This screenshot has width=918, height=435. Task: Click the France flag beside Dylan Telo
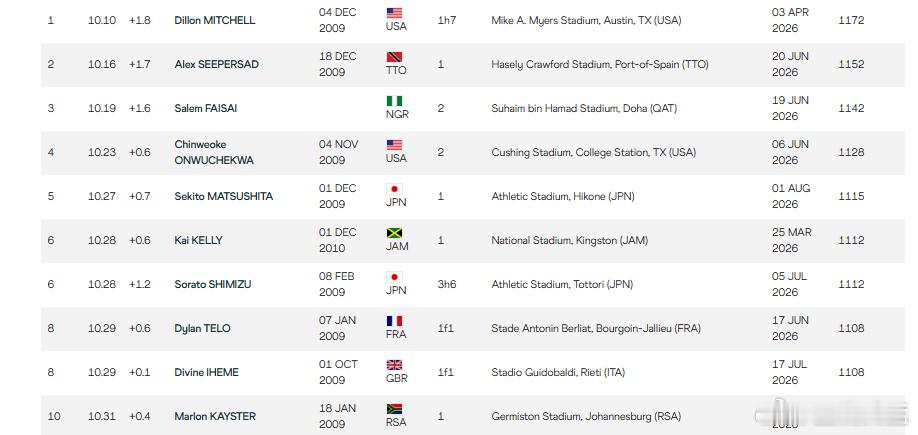394,321
